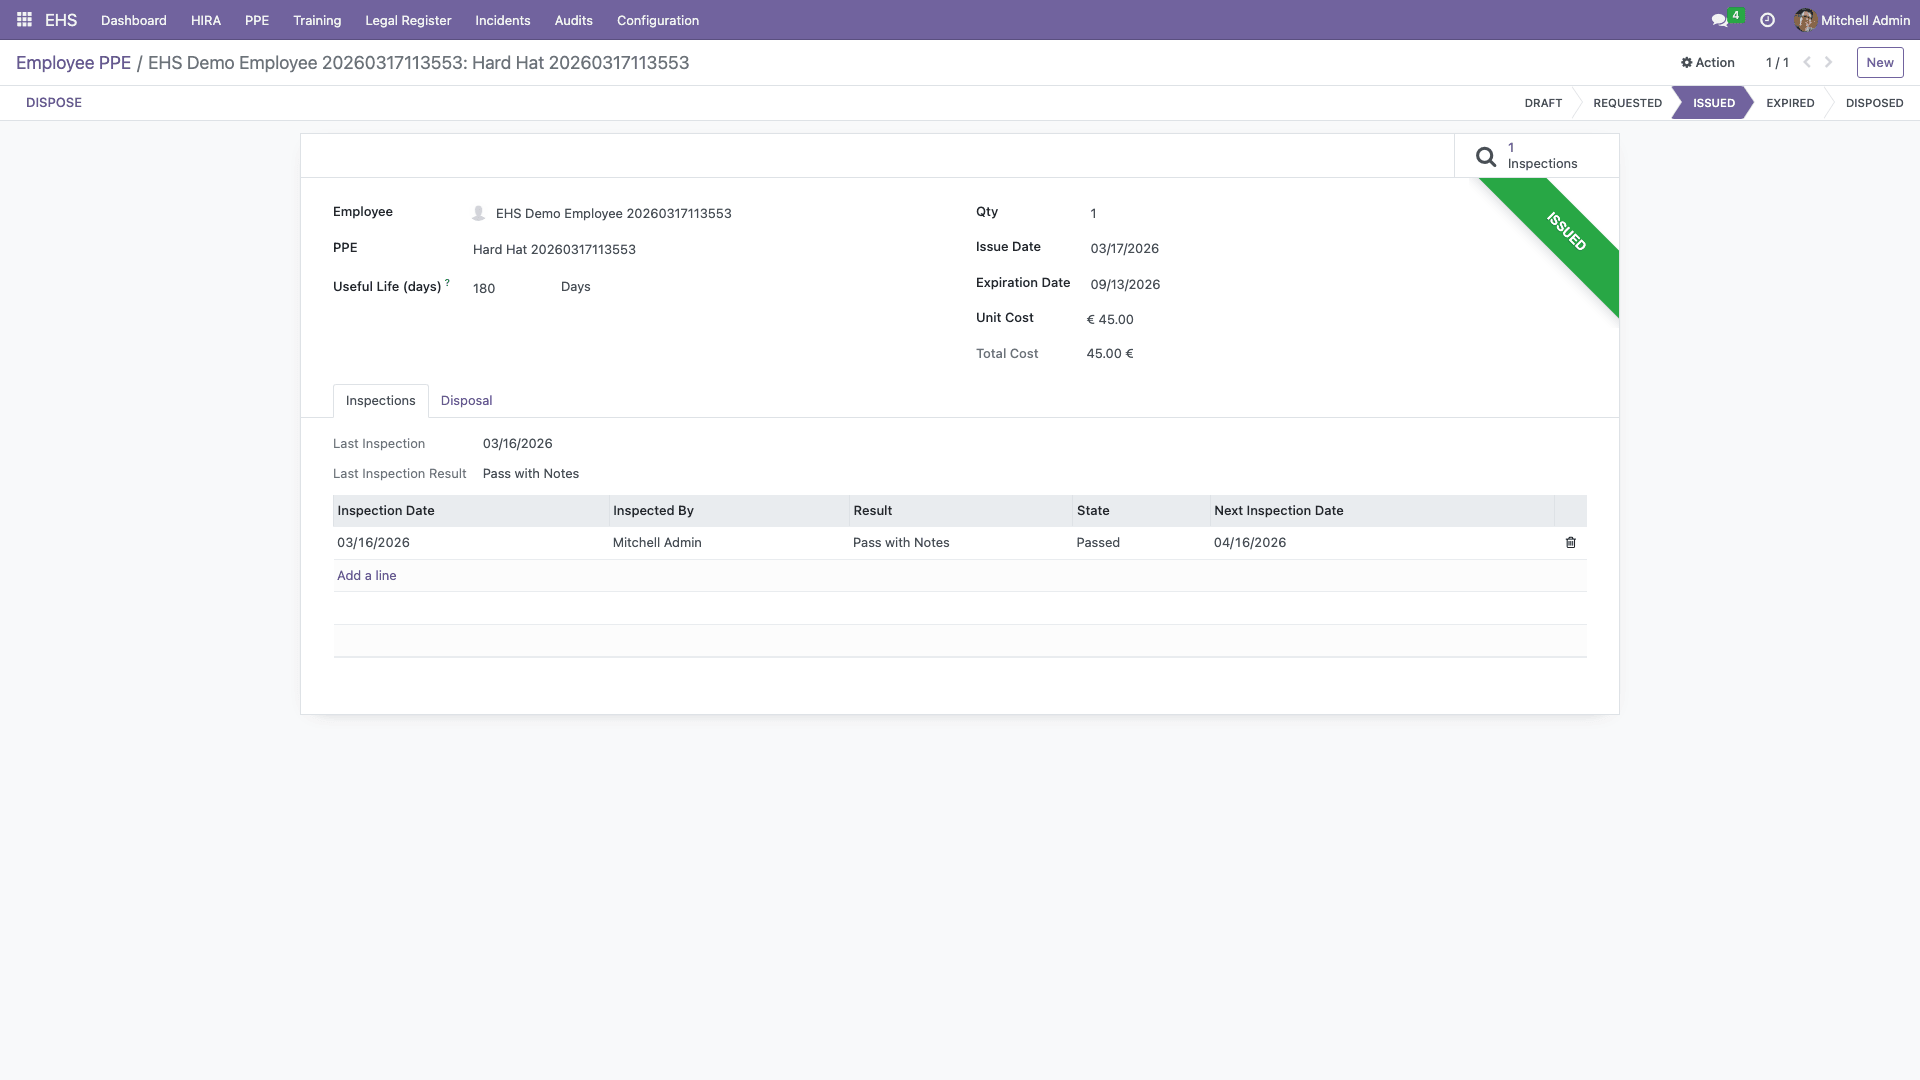Switch to the Disposal tab
Viewport: 1920px width, 1080px height.
coord(466,401)
